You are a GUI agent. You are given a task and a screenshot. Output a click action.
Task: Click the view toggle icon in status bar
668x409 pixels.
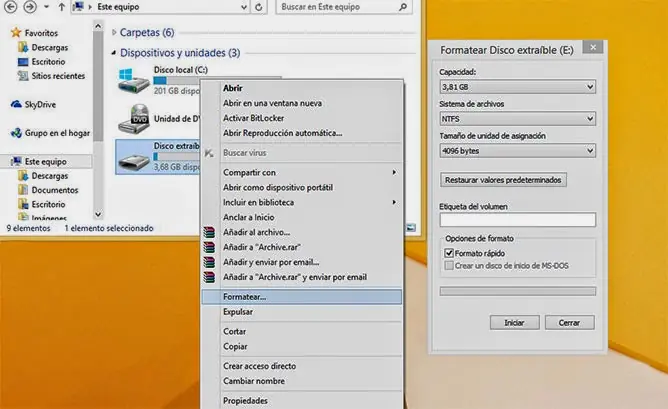pos(411,228)
